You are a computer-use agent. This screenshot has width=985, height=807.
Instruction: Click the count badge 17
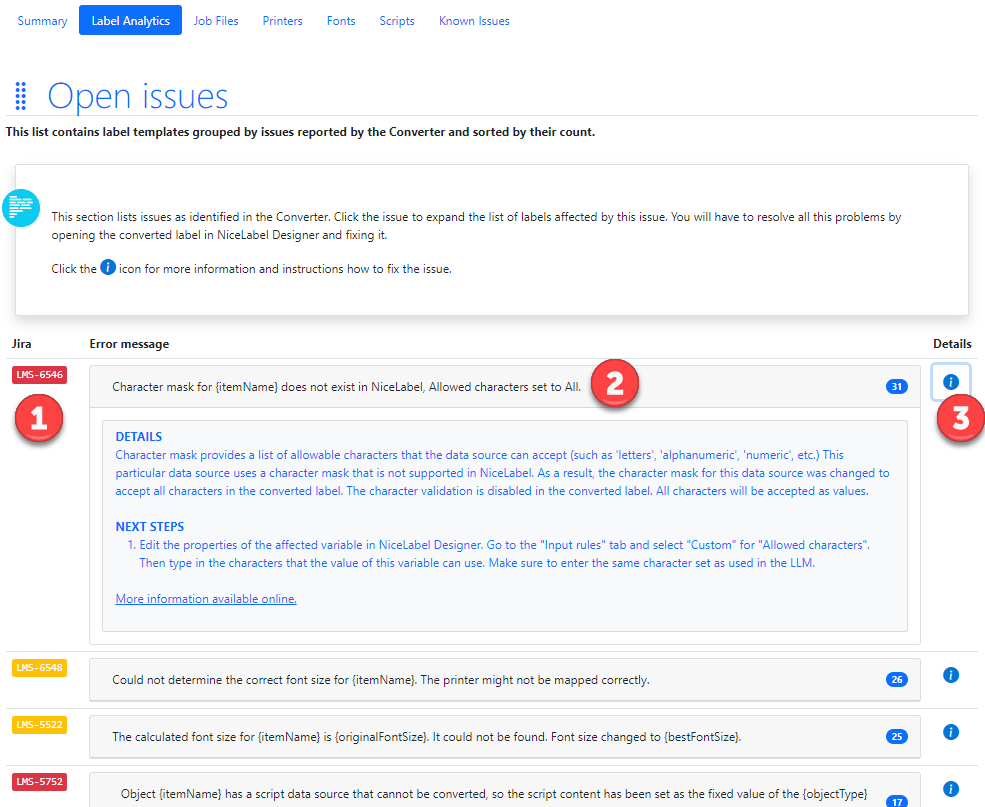[897, 802]
